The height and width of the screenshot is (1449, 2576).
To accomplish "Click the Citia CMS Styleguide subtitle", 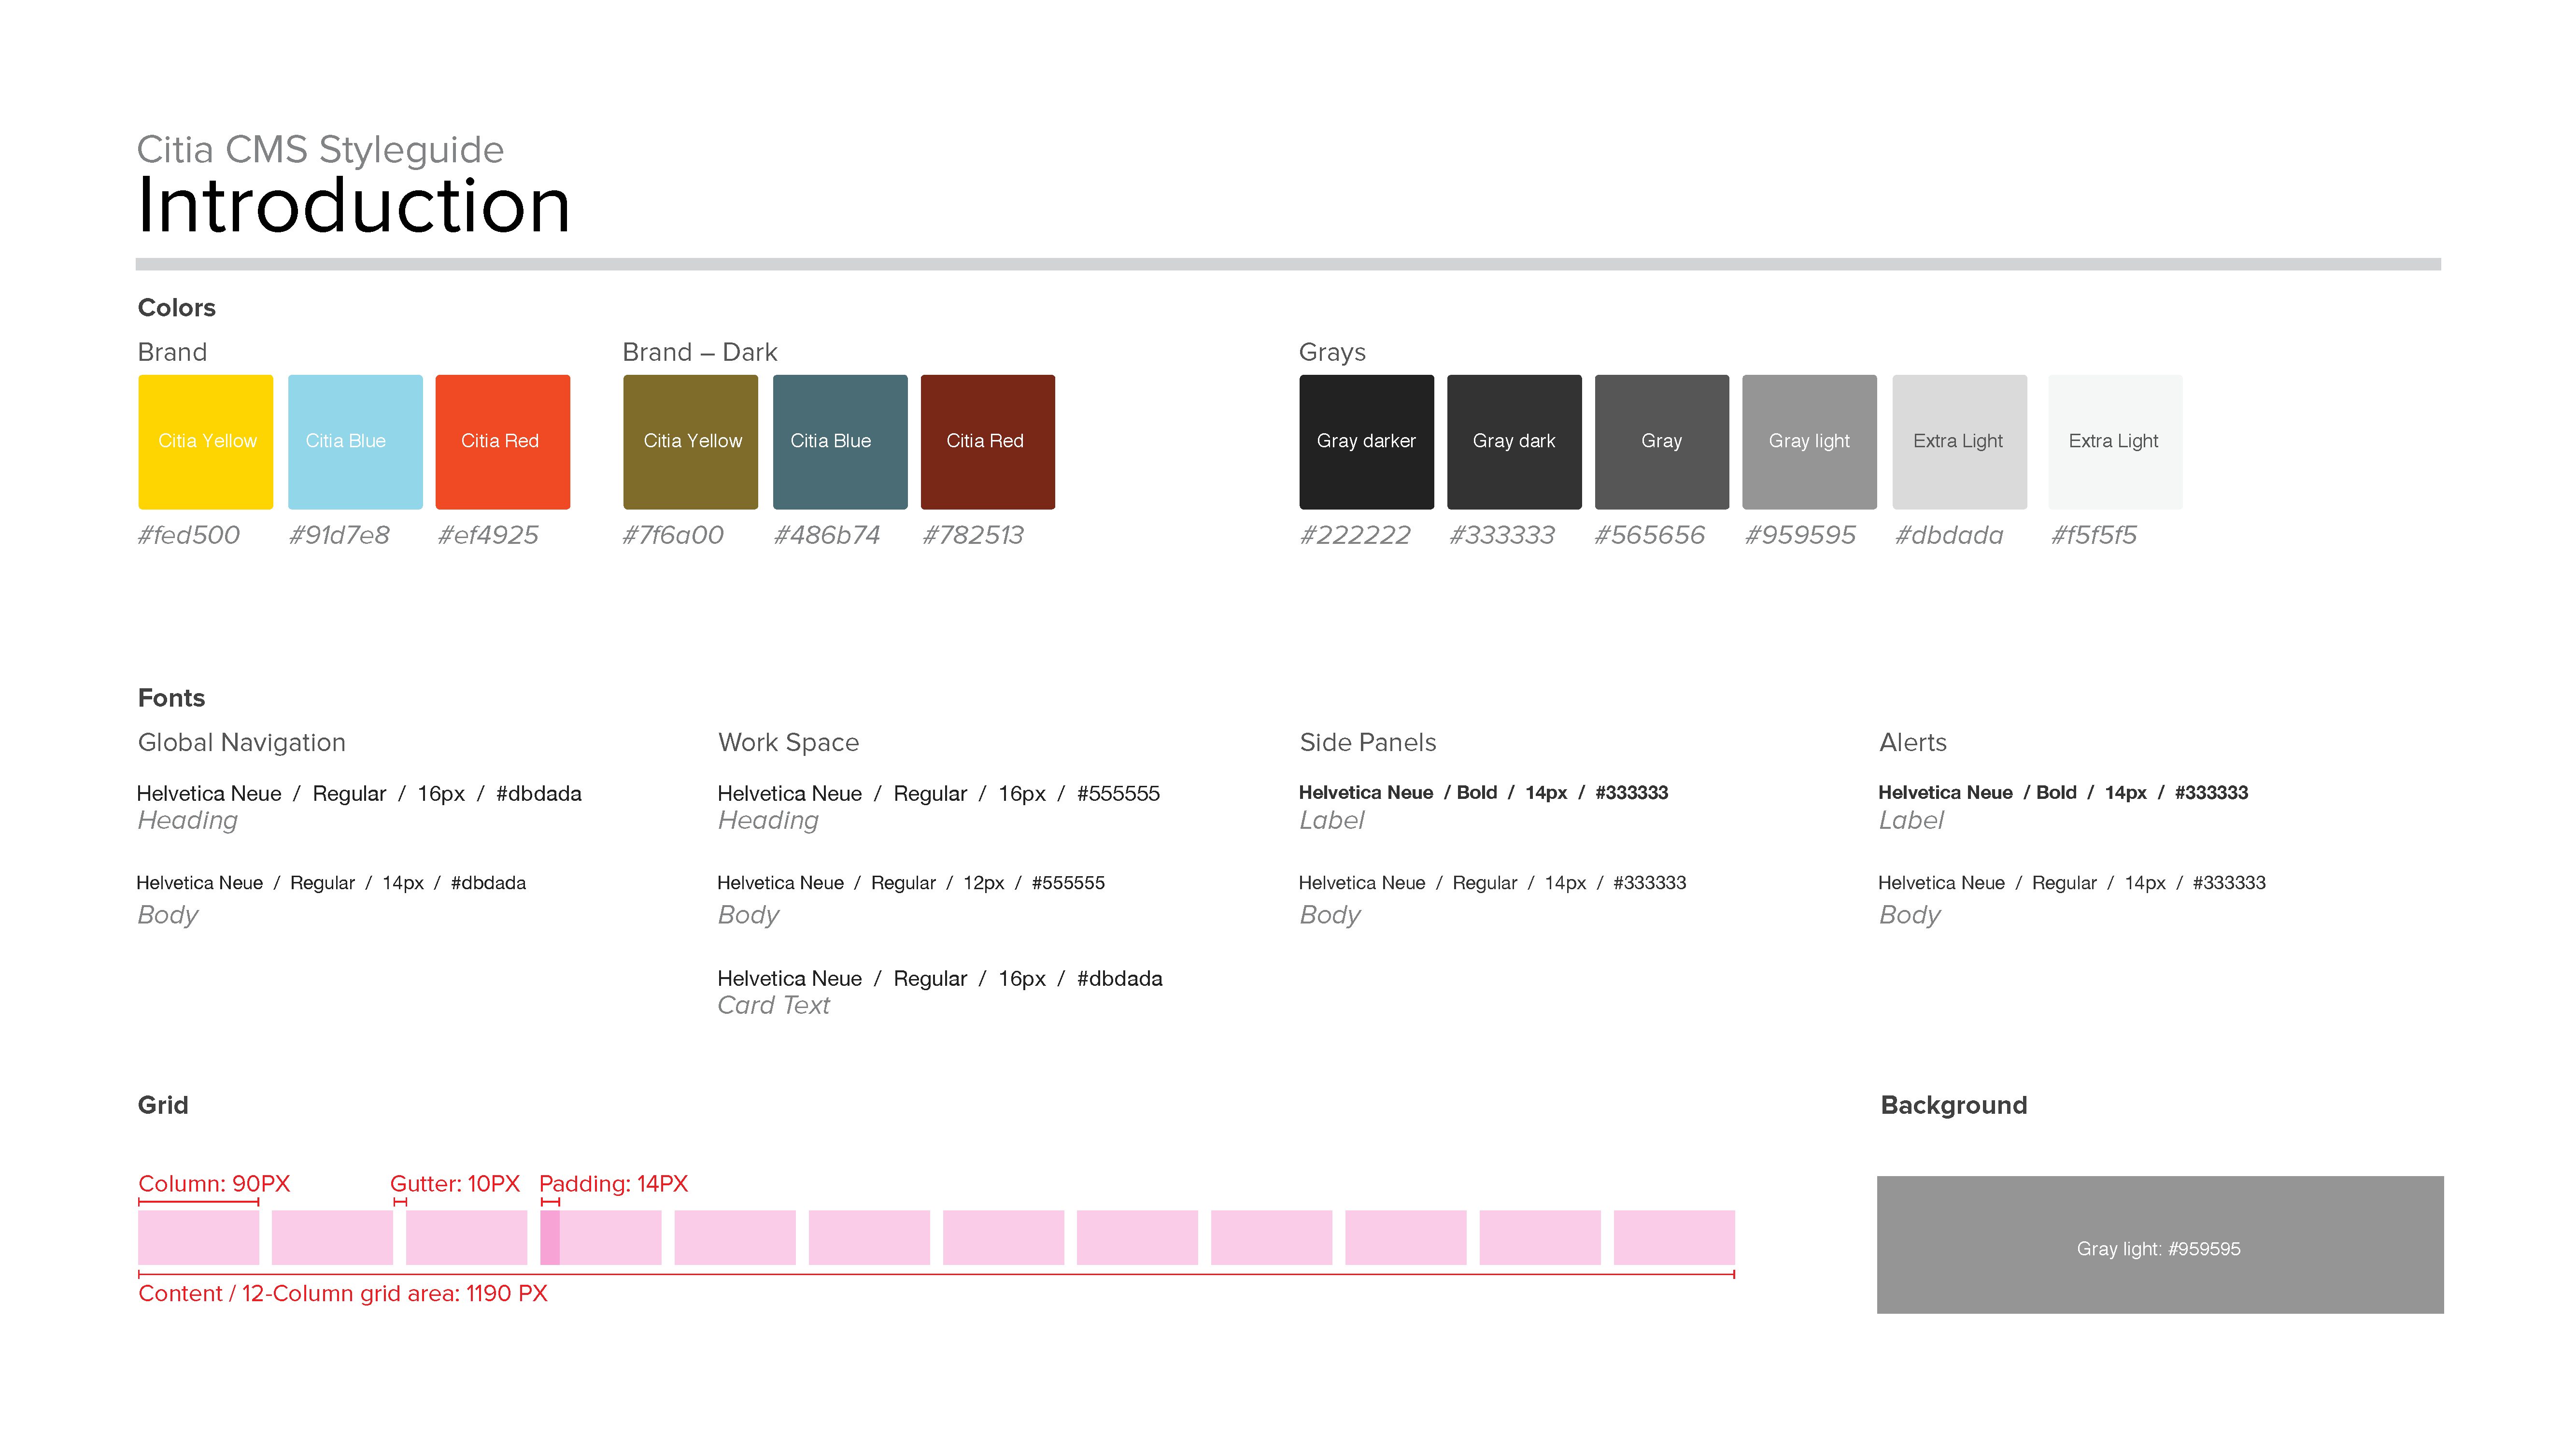I will (x=320, y=150).
